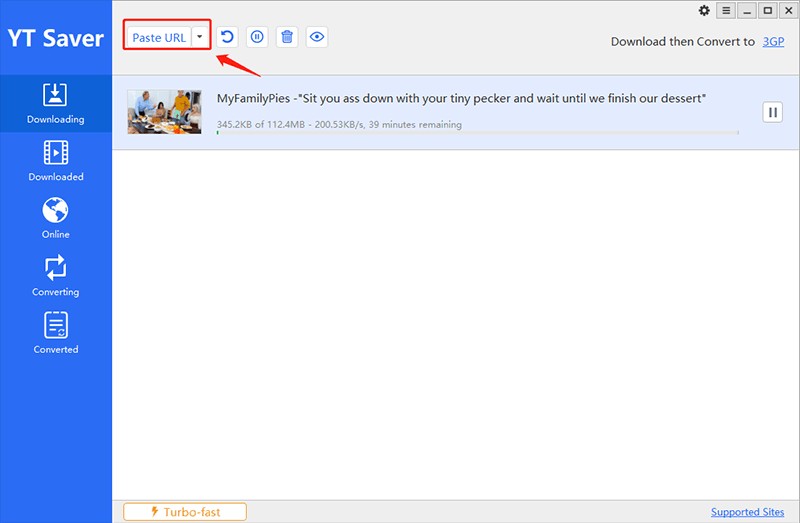Close the YT Saver window
This screenshot has width=800, height=523.
point(788,10)
